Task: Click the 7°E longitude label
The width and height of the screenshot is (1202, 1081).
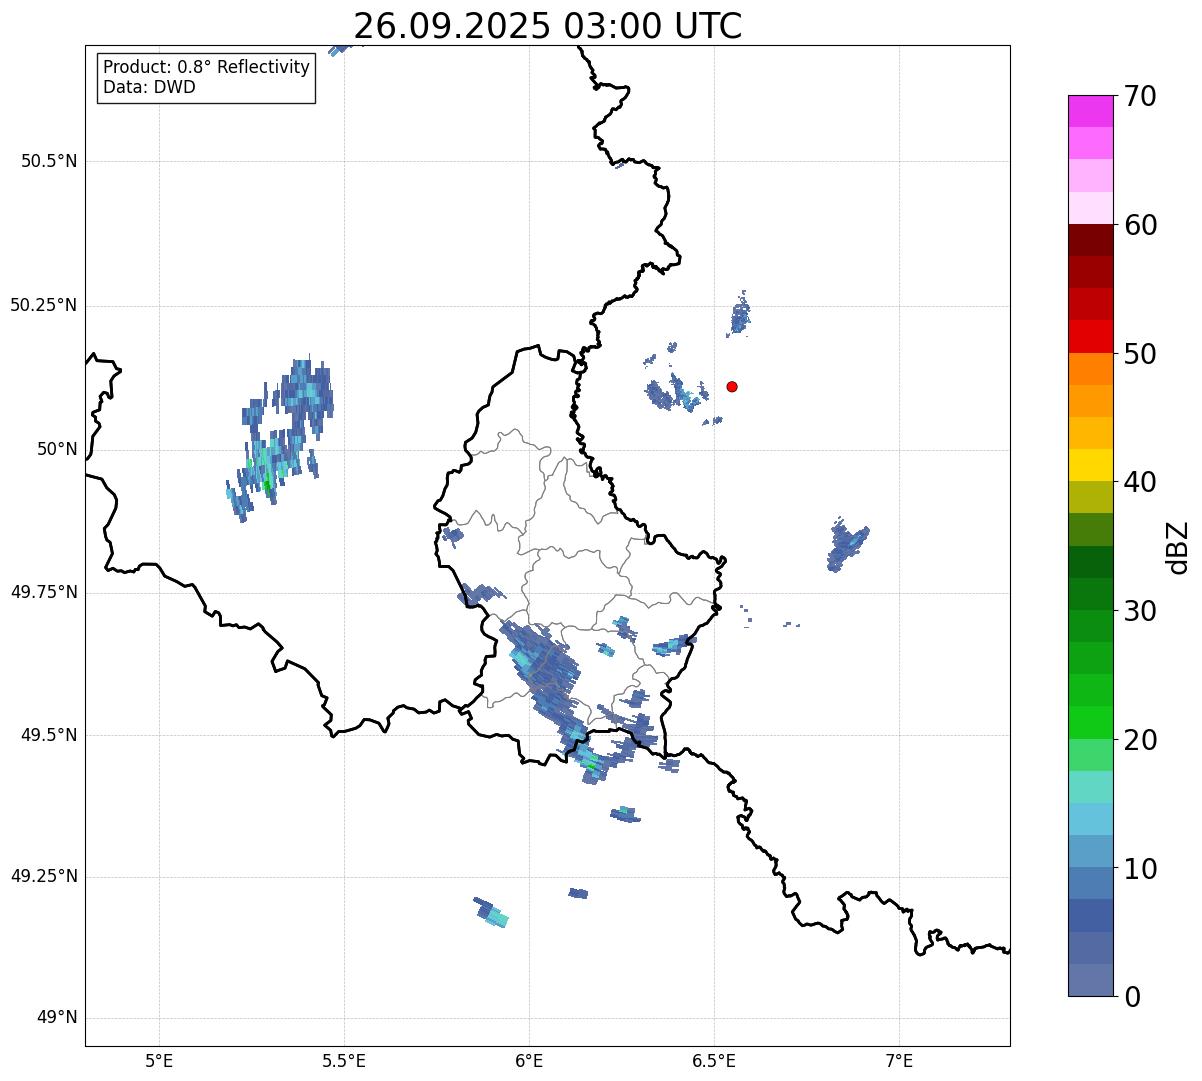Action: click(x=899, y=1060)
